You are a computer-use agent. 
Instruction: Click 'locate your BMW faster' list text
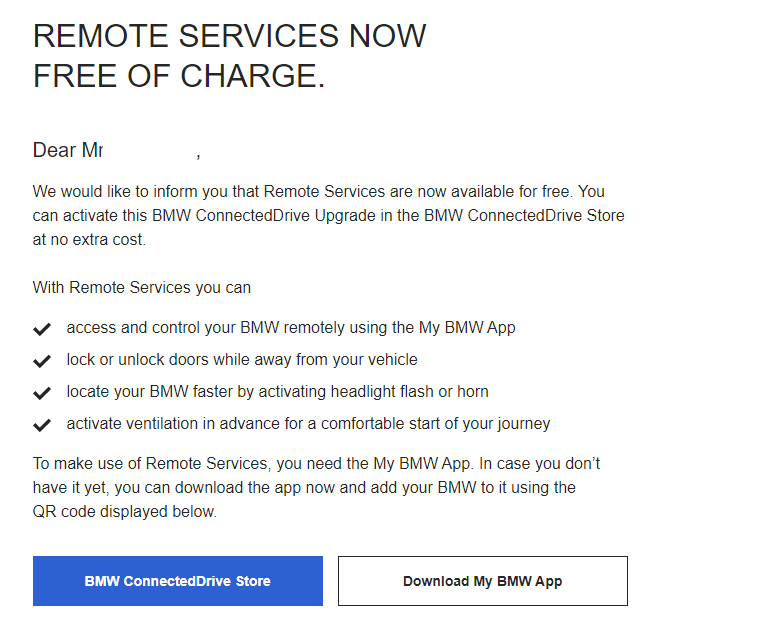point(278,391)
